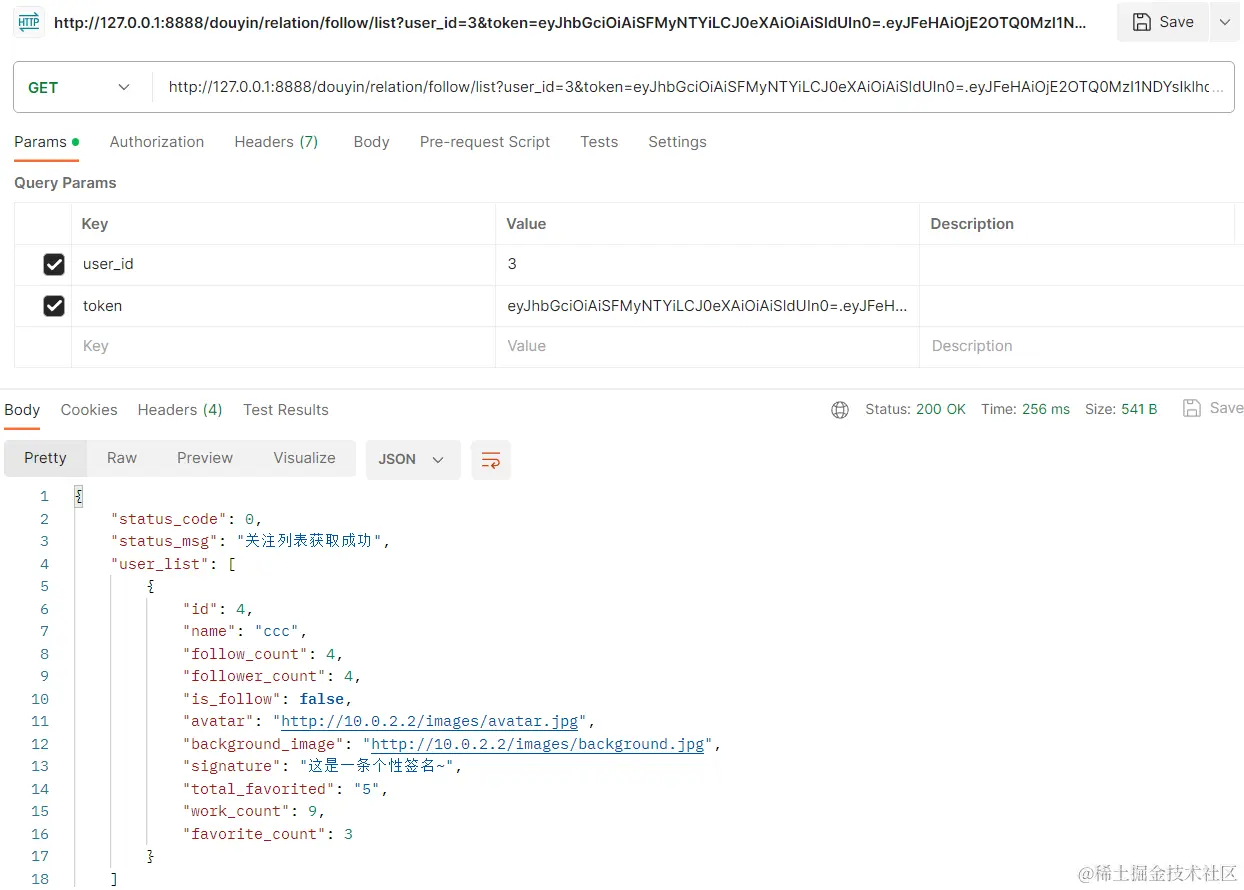Open the background.jpg URL link
The width and height of the screenshot is (1244, 890).
tap(538, 744)
